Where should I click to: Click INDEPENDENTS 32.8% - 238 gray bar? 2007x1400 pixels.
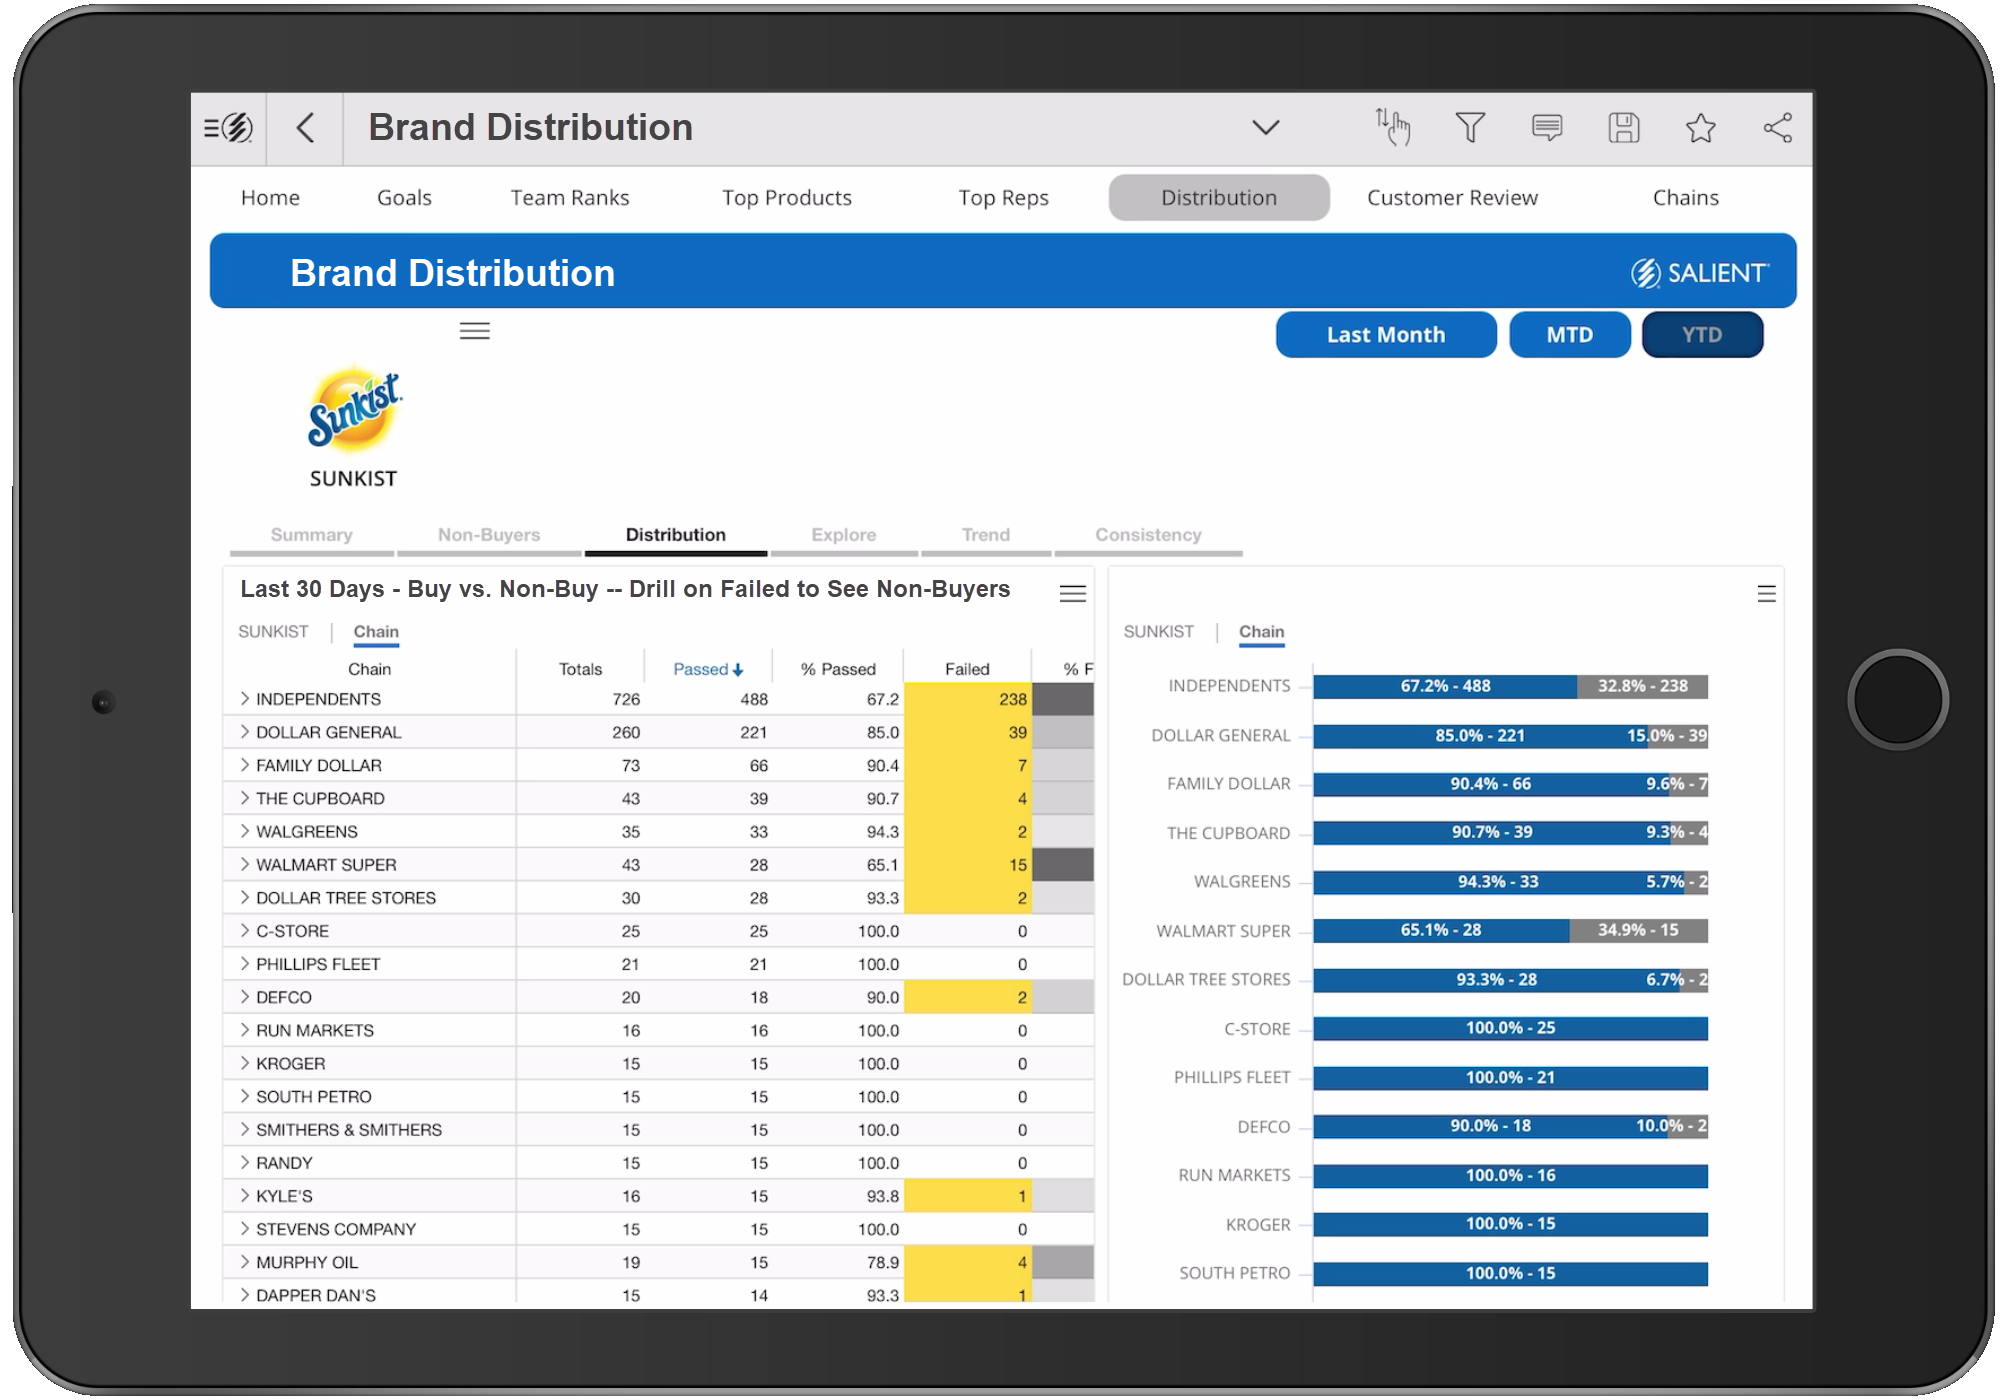tap(1642, 686)
